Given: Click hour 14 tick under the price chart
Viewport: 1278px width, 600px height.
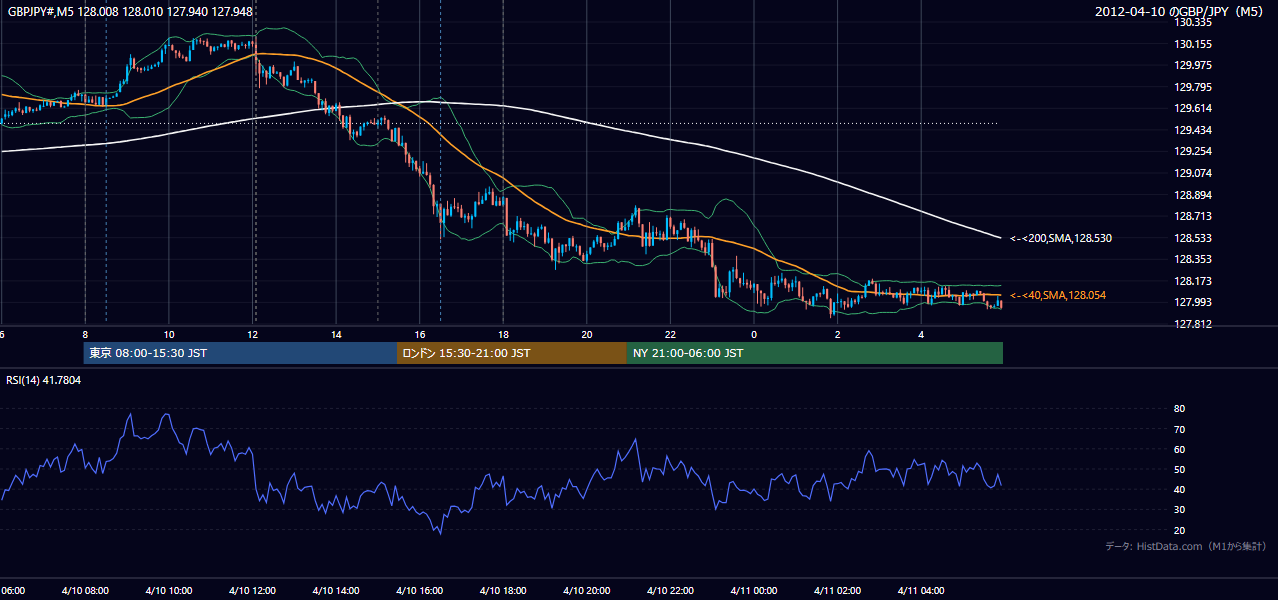Looking at the screenshot, I should pyautogui.click(x=336, y=334).
